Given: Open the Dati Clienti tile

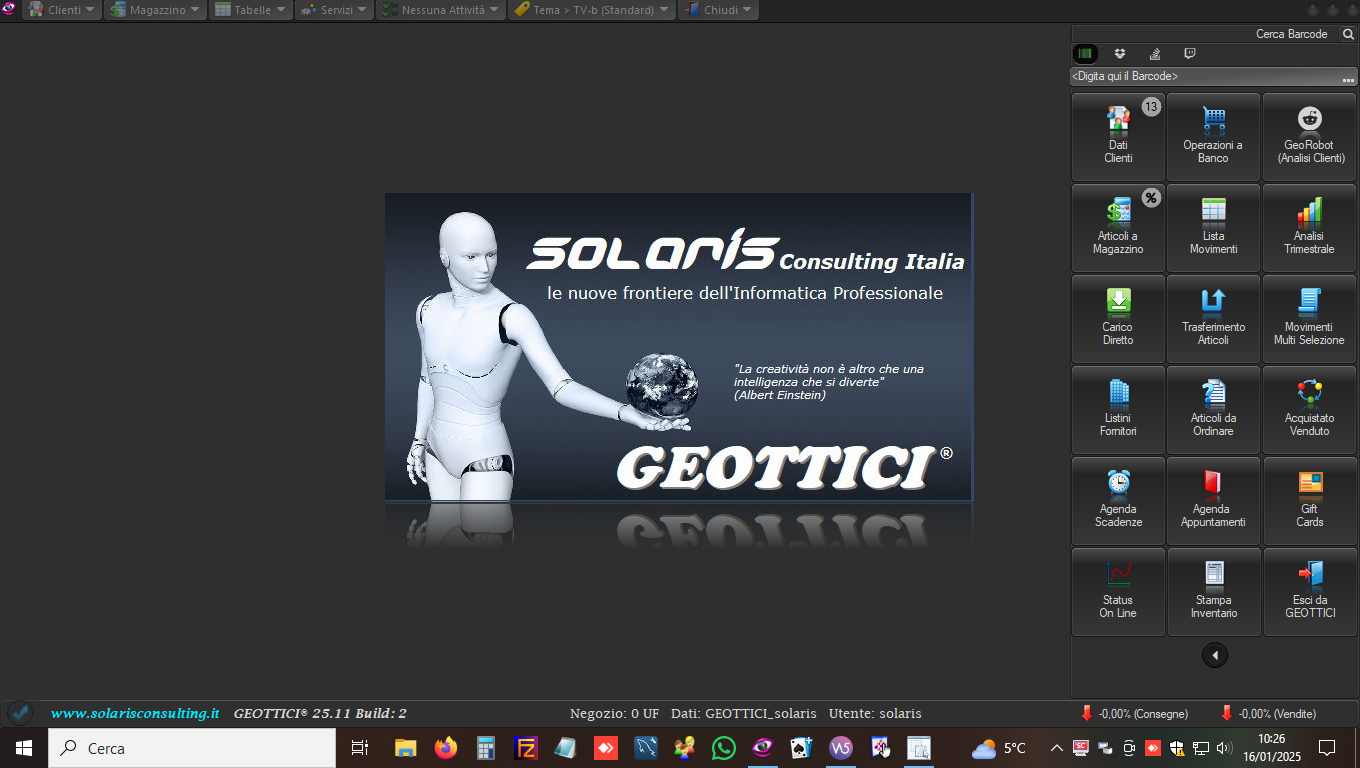Looking at the screenshot, I should tap(1118, 137).
